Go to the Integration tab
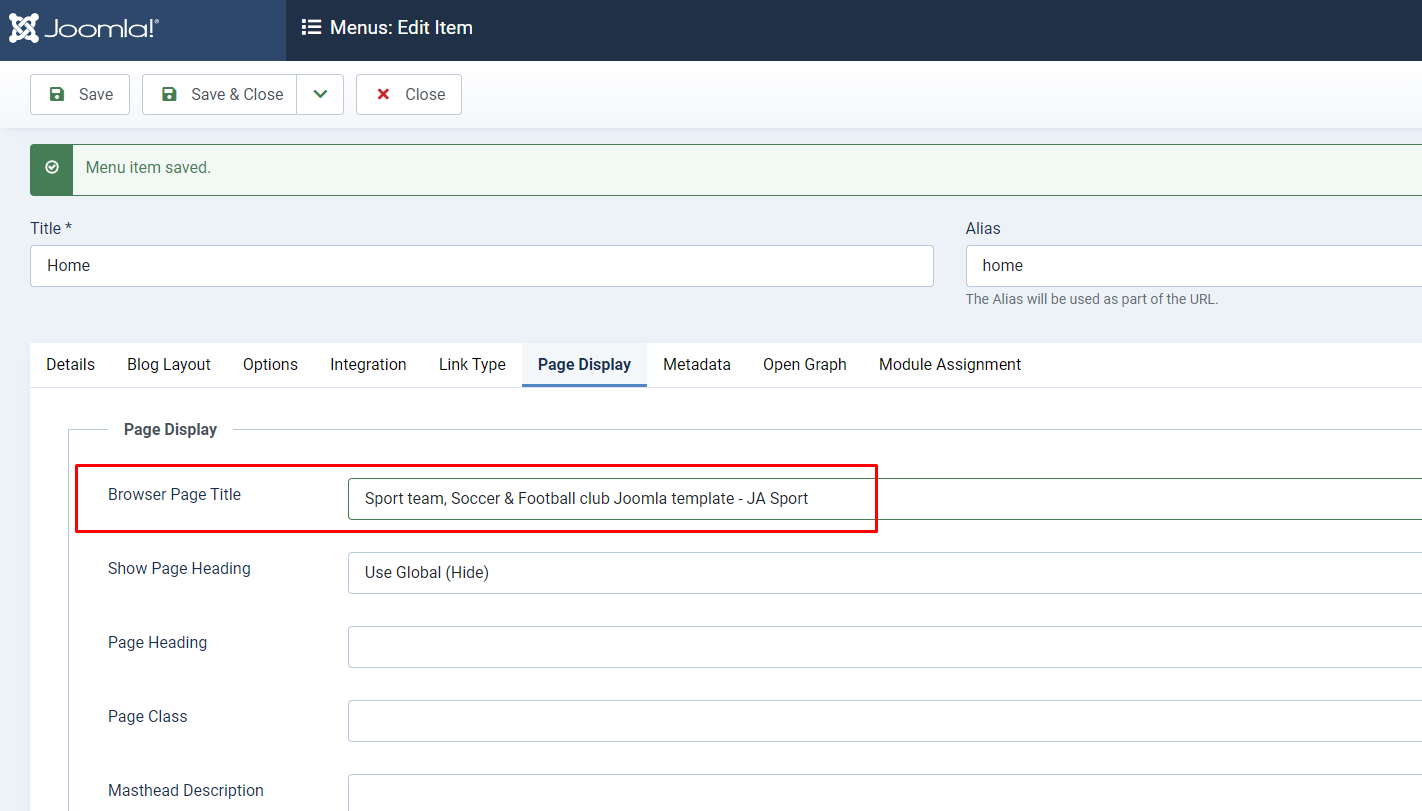 coord(368,365)
